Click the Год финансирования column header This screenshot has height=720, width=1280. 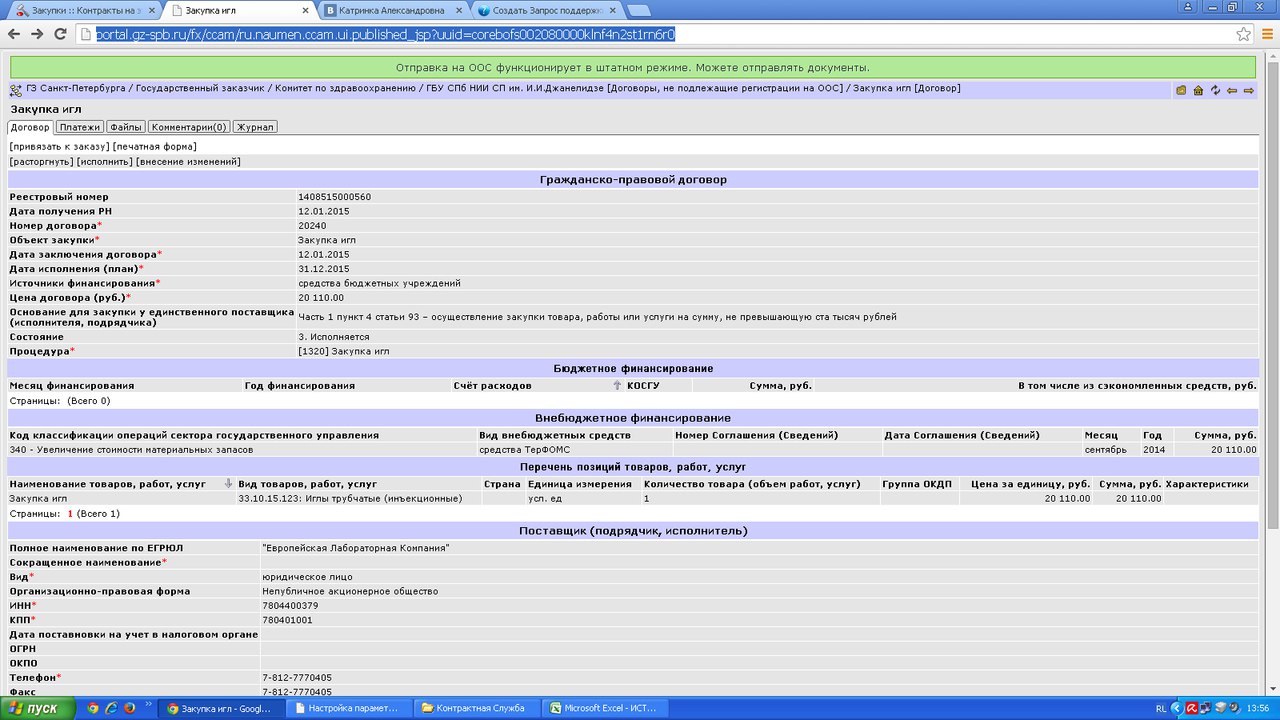pyautogui.click(x=300, y=385)
